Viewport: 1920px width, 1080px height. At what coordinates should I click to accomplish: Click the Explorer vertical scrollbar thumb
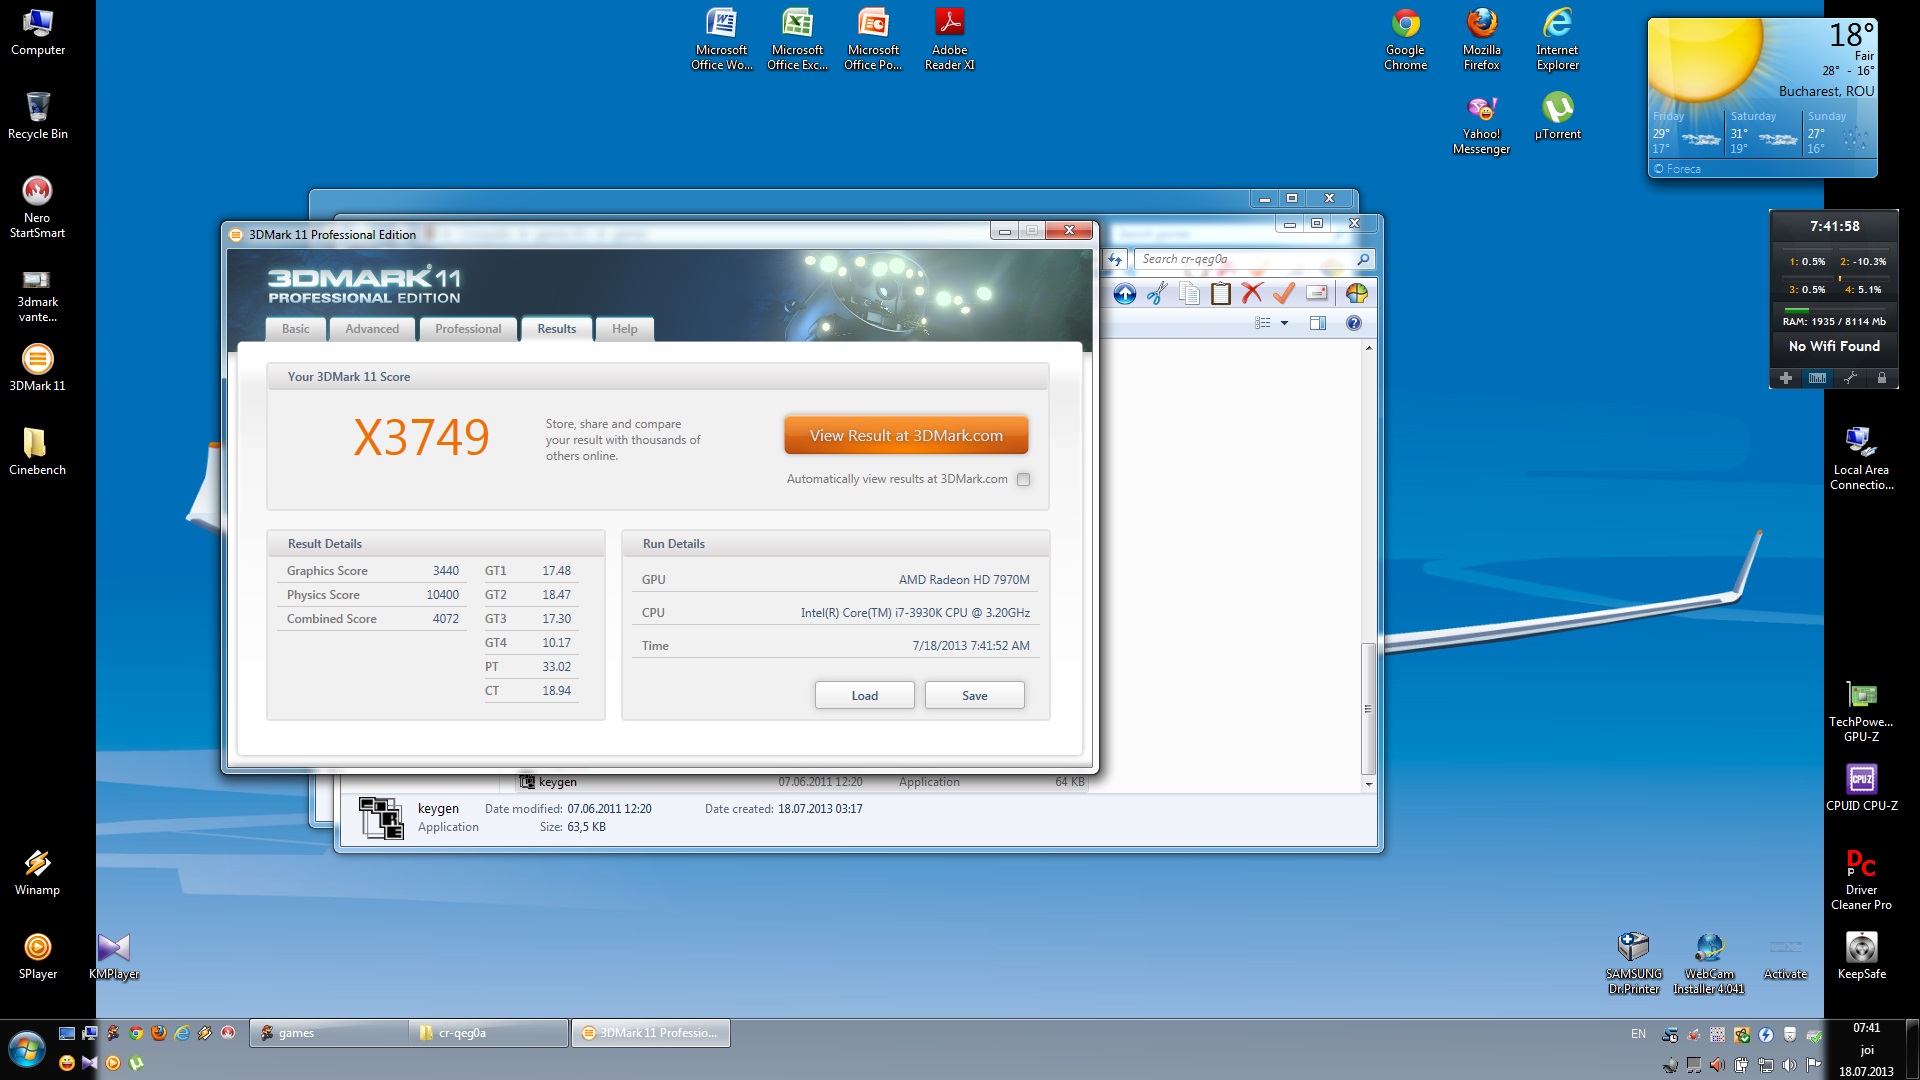pyautogui.click(x=1368, y=709)
